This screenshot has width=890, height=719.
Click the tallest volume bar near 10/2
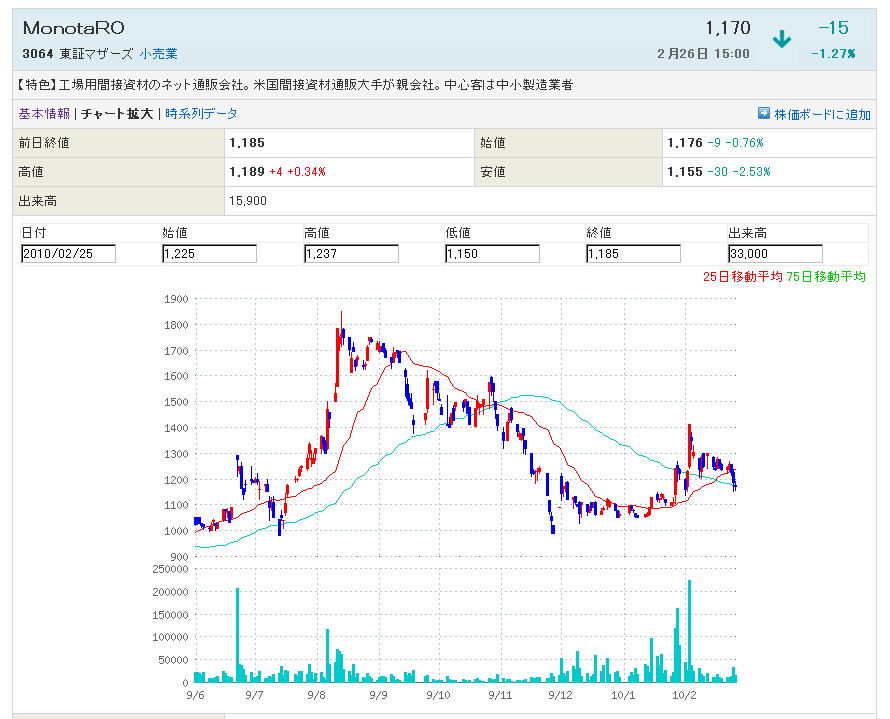click(x=689, y=632)
